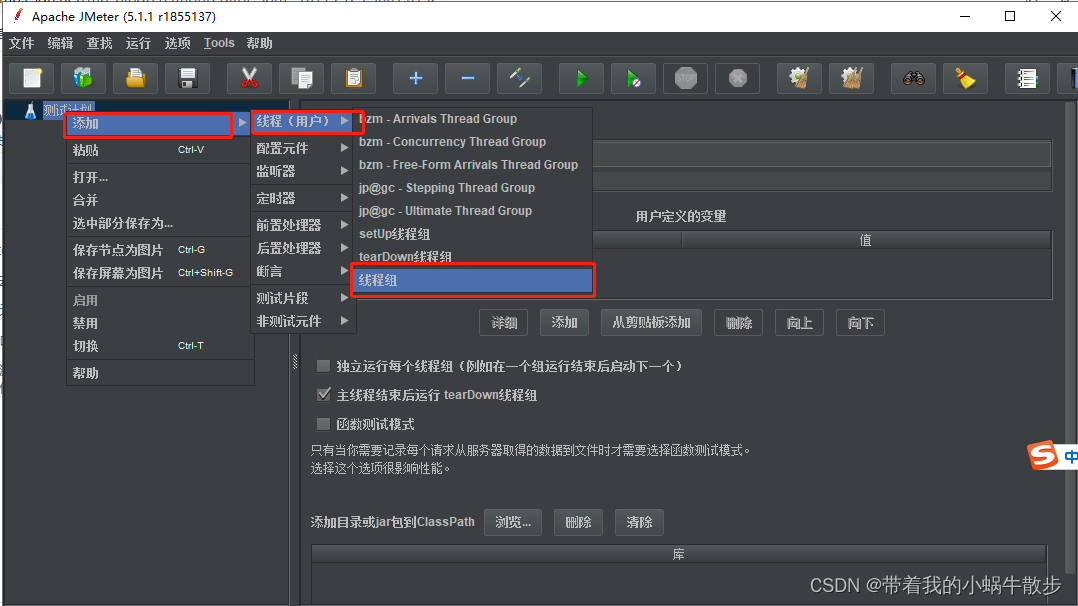Start the test with green play icon

tap(582, 78)
